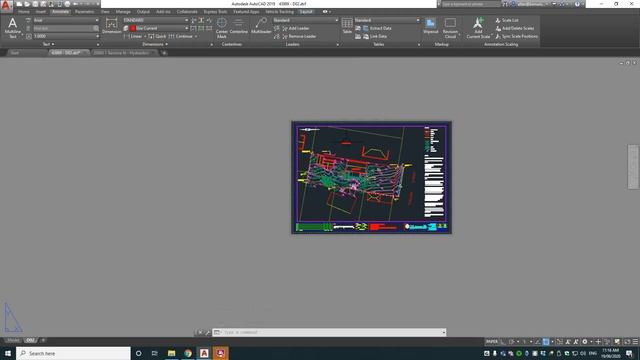640x360 pixels.
Task: Click the keyword search box in title bar
Action: pyautogui.click(x=471, y=4)
